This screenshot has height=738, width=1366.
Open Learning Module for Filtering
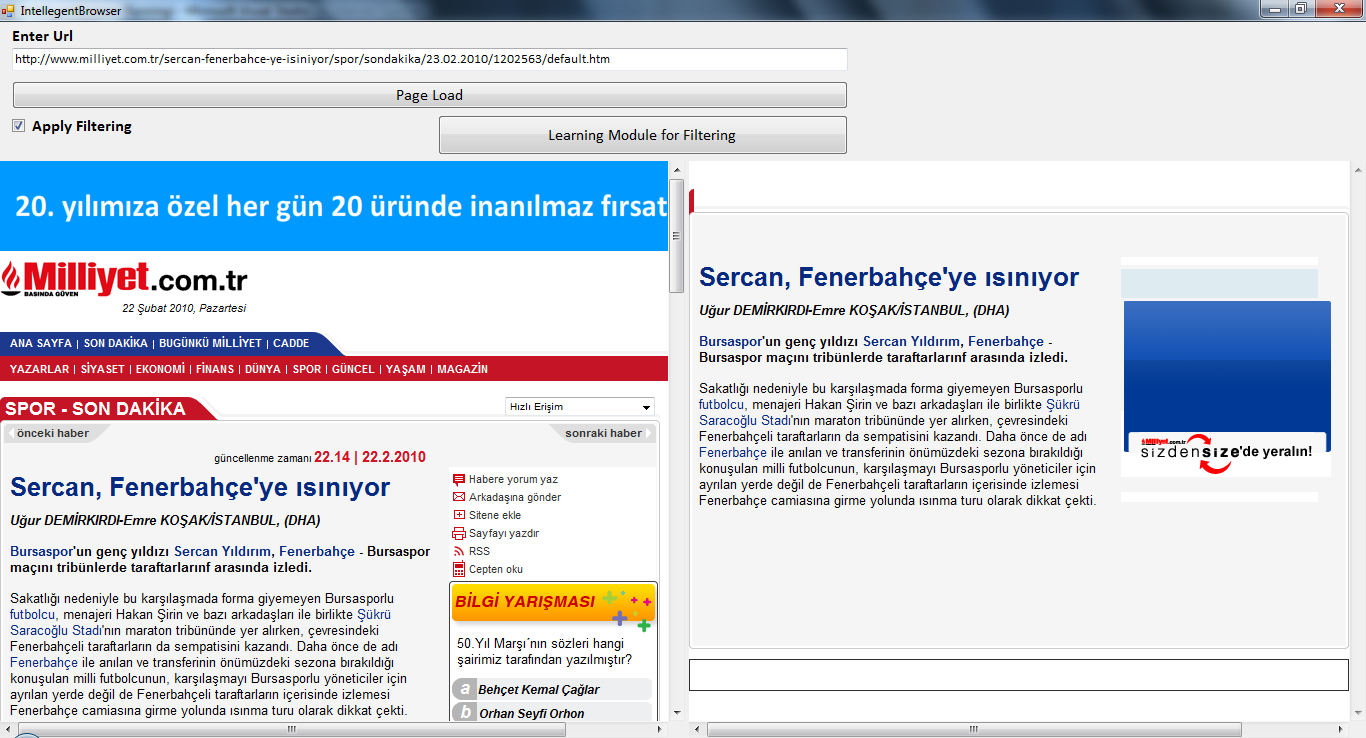click(642, 135)
